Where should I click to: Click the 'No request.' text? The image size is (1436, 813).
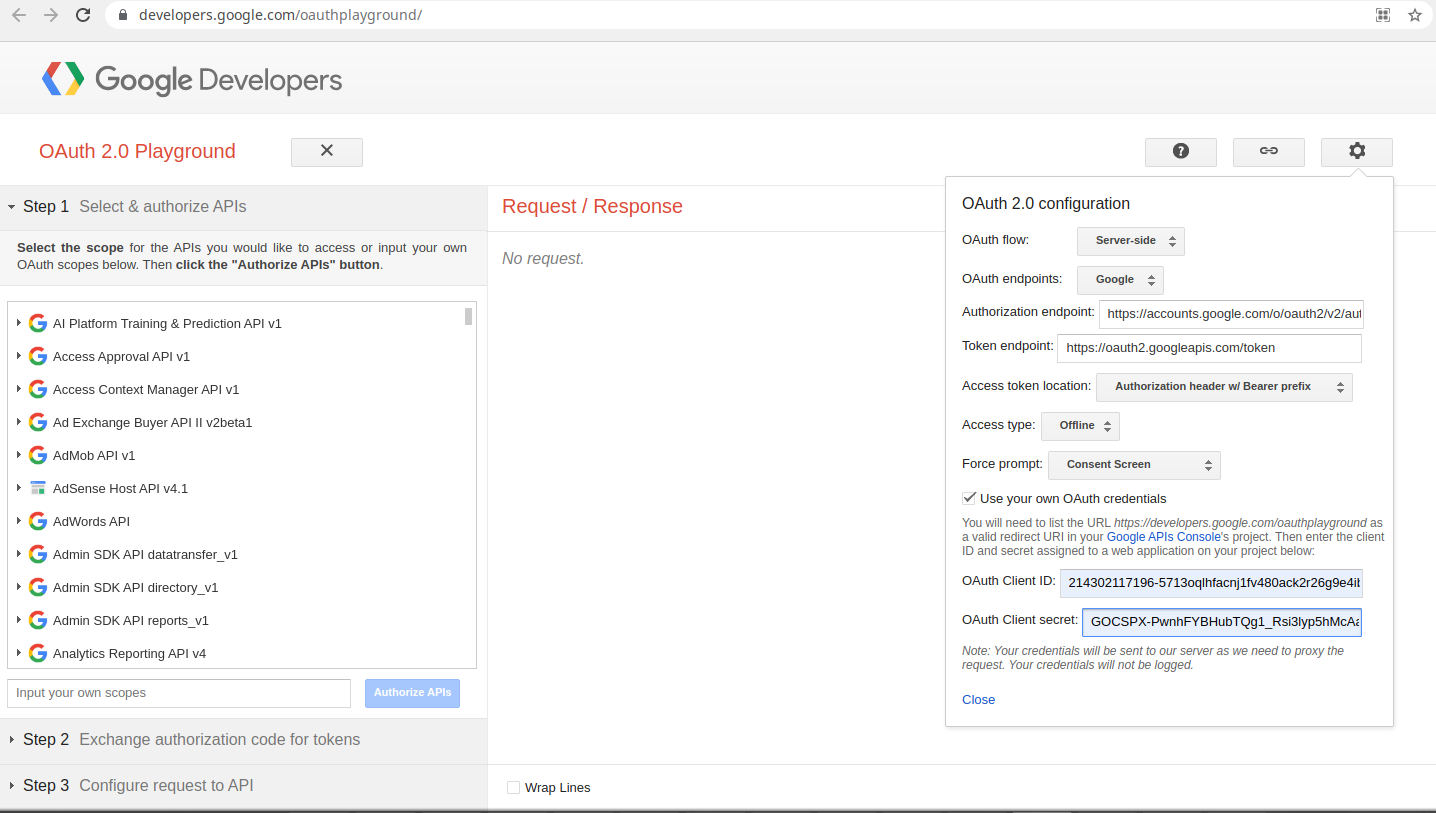pos(543,258)
